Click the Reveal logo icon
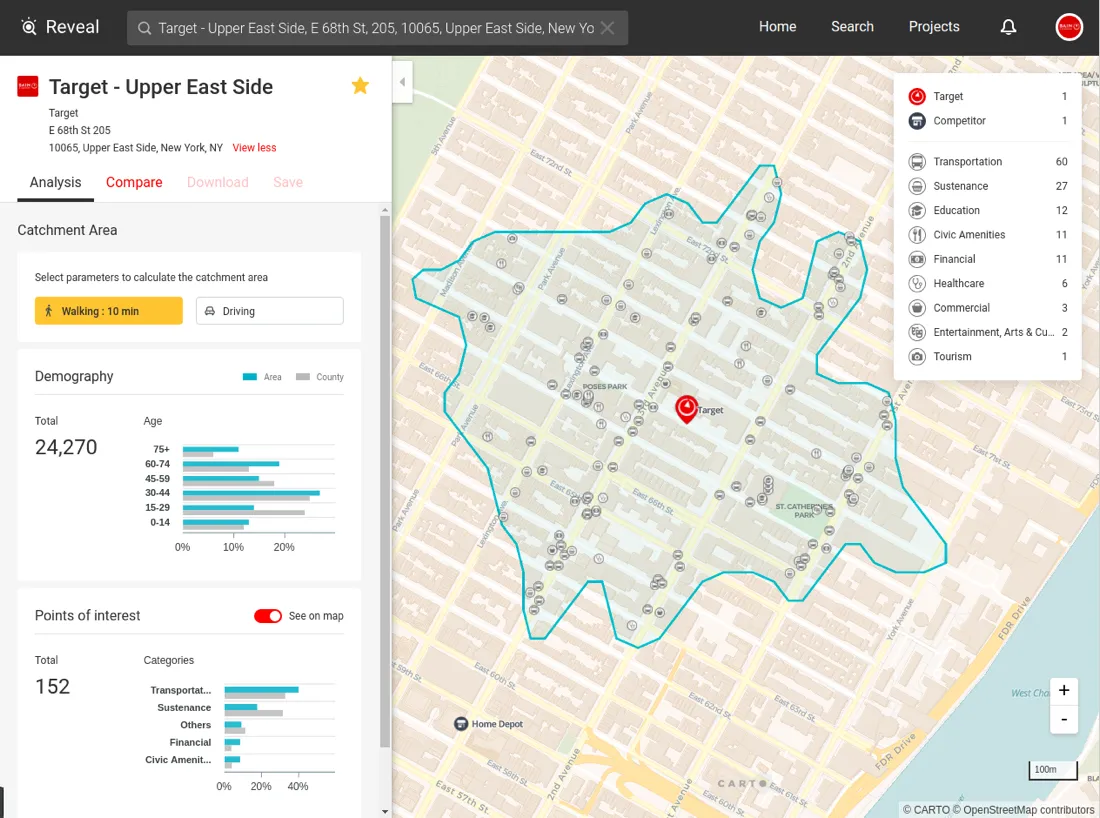The width and height of the screenshot is (1100, 818). pos(29,27)
